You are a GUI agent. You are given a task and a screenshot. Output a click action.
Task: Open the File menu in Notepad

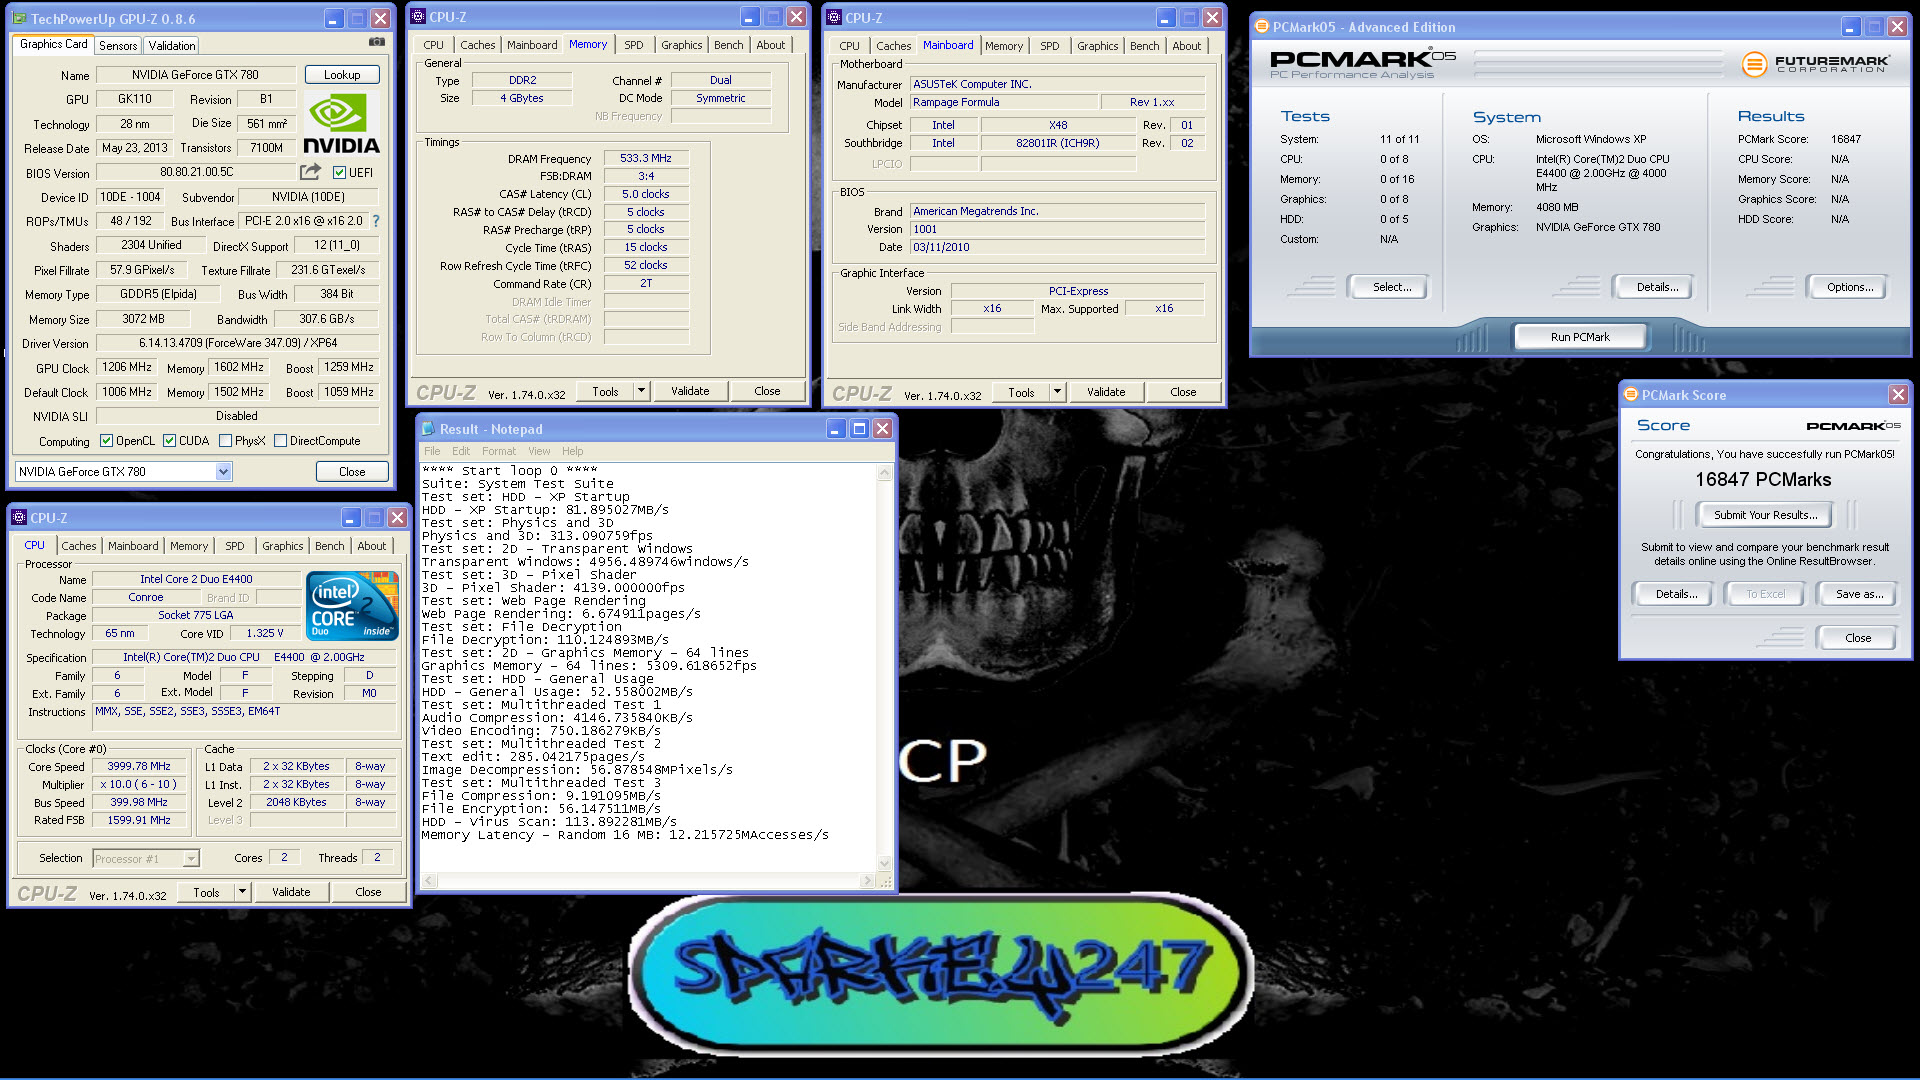click(432, 451)
